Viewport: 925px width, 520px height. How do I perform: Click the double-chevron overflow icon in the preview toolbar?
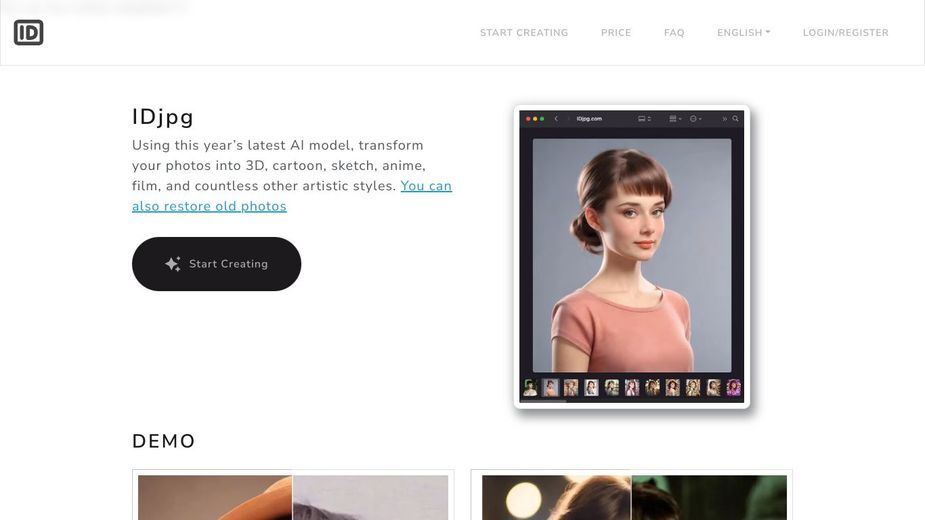click(x=724, y=119)
